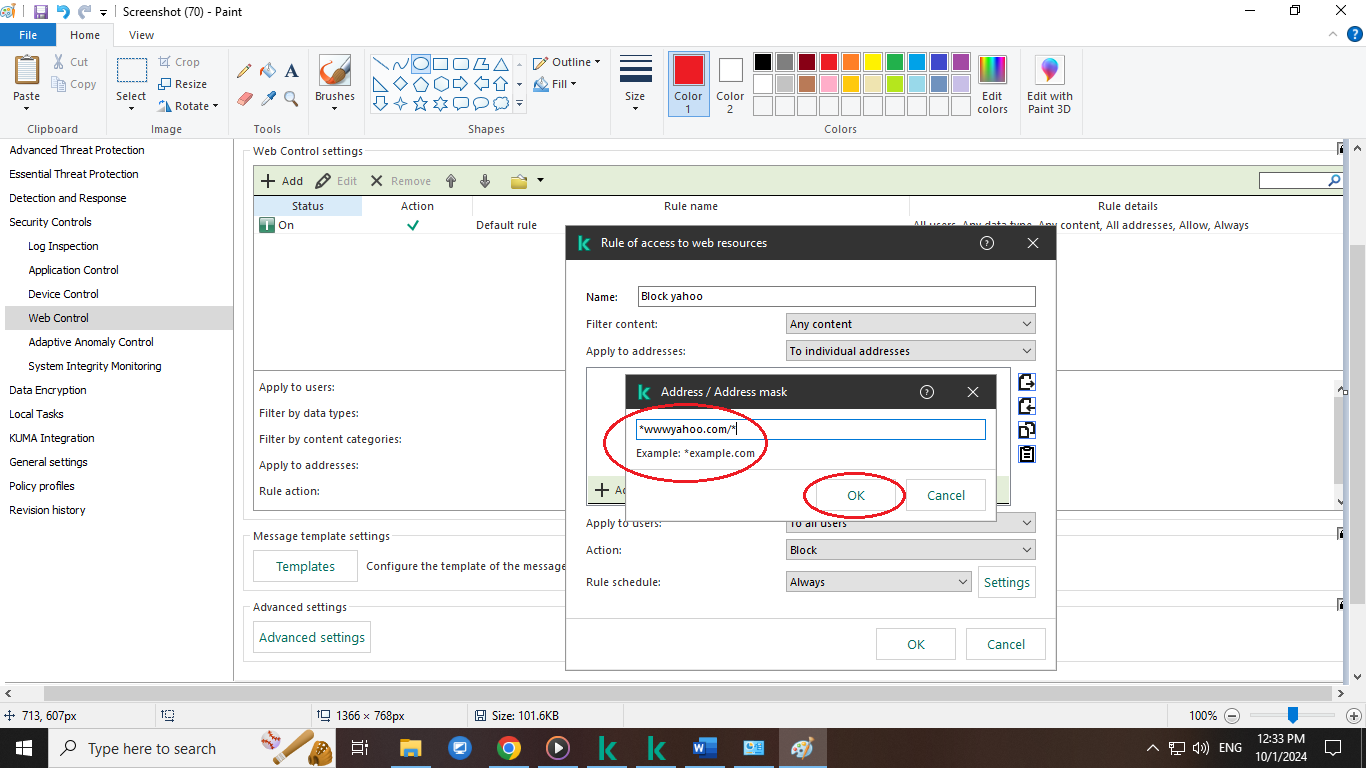Click Cancel in Address mask dialog
Viewport: 1366px width, 768px height.
pyautogui.click(x=946, y=495)
